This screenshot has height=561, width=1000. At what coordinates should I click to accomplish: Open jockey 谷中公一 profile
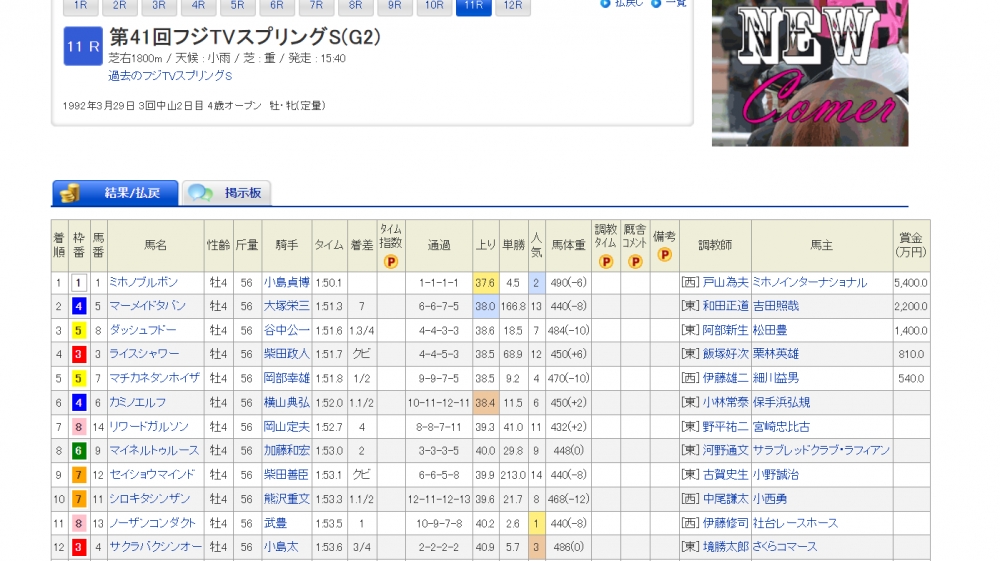point(287,330)
